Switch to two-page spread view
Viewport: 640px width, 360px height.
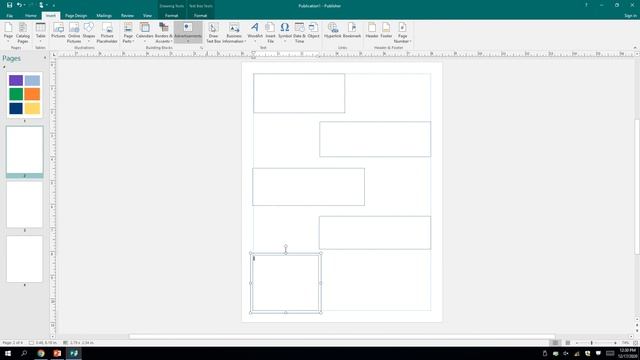point(568,343)
